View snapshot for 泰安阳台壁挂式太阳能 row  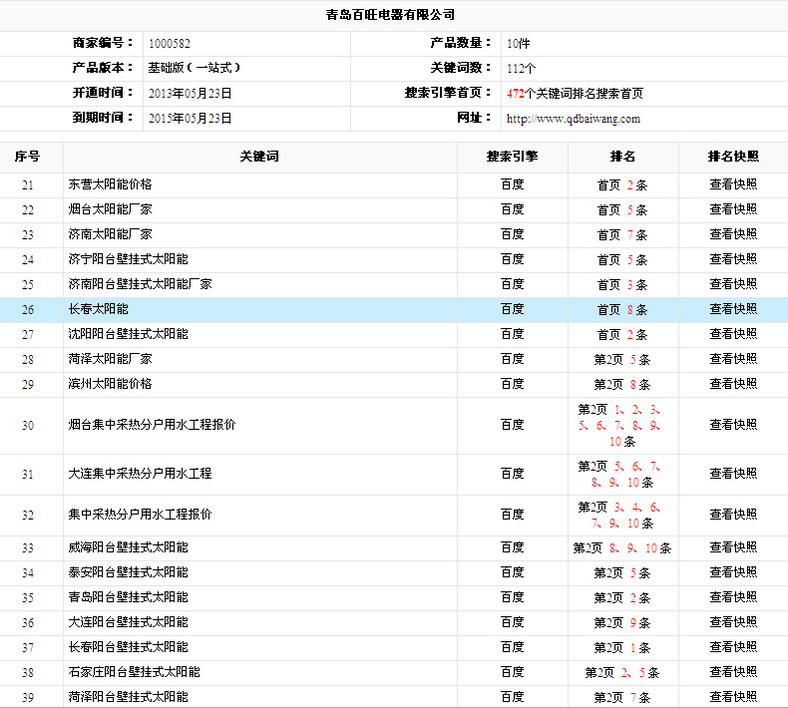pos(733,572)
